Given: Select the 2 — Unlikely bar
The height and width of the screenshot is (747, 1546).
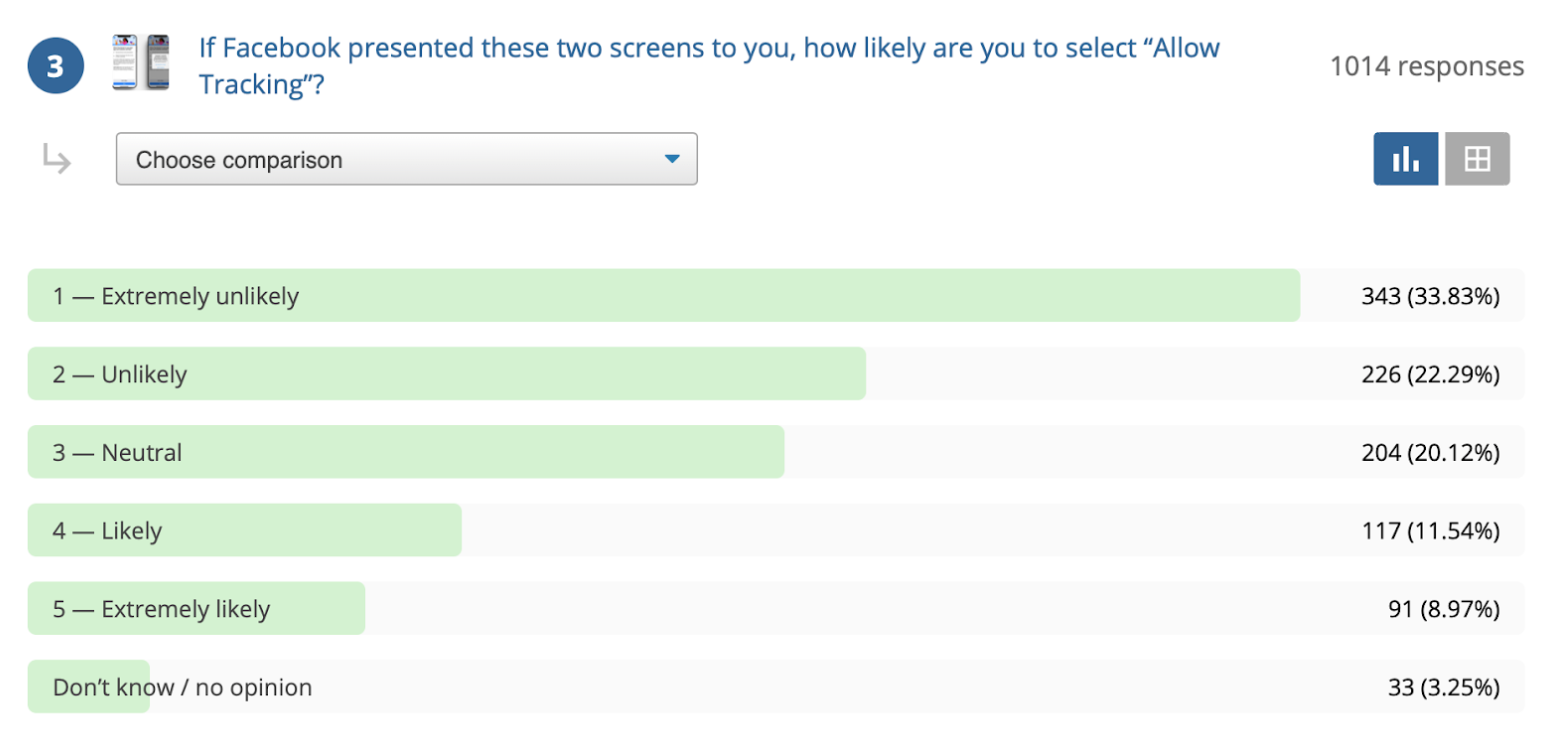Looking at the screenshot, I should pos(775,373).
